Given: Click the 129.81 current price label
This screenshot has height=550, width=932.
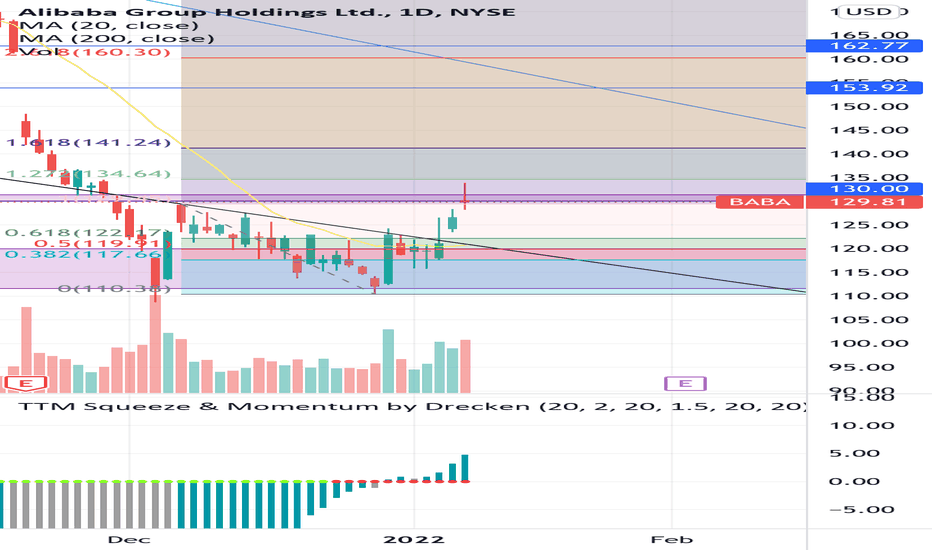Looking at the screenshot, I should (864, 202).
